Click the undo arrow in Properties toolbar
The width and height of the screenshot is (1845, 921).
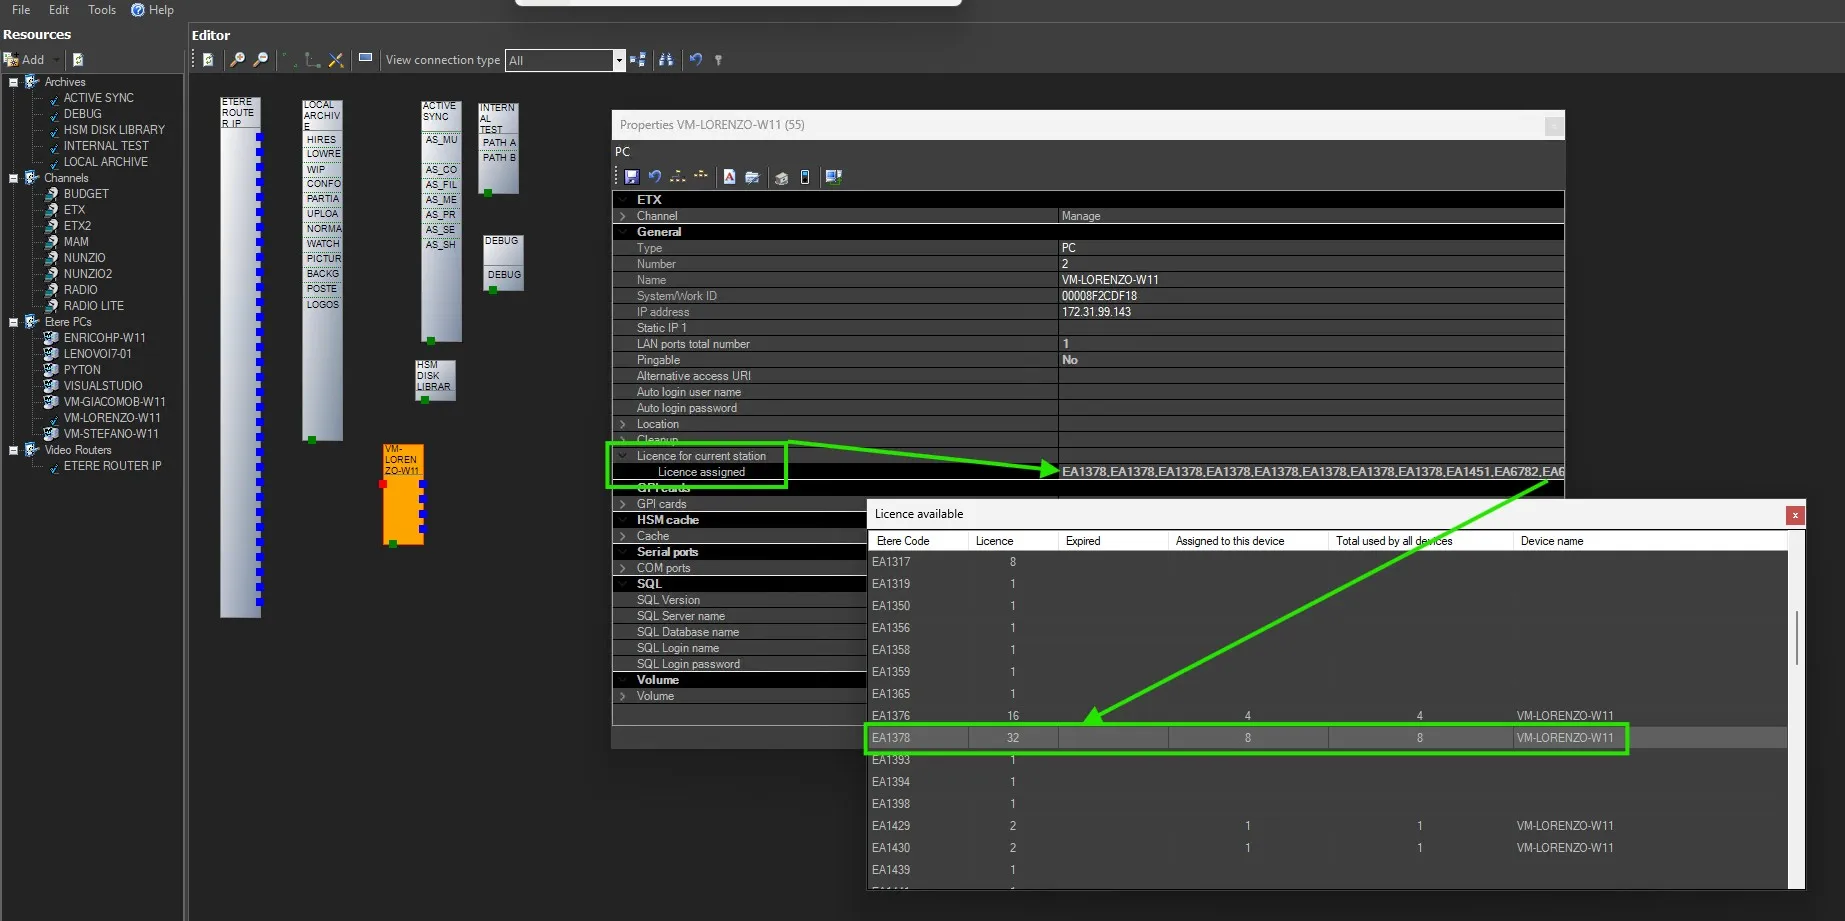click(655, 177)
